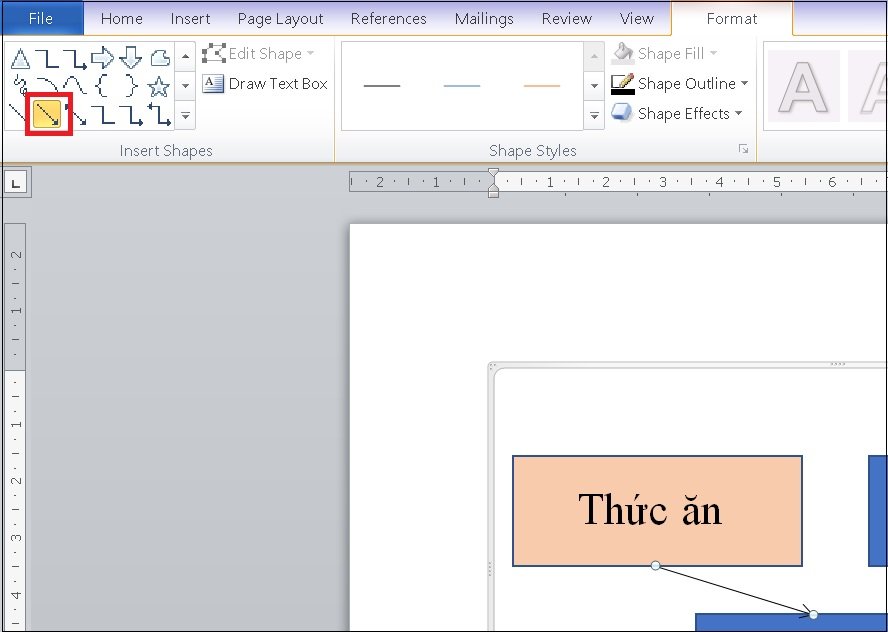Apply the dark gray line shape style
The width and height of the screenshot is (888, 632).
[x=382, y=86]
